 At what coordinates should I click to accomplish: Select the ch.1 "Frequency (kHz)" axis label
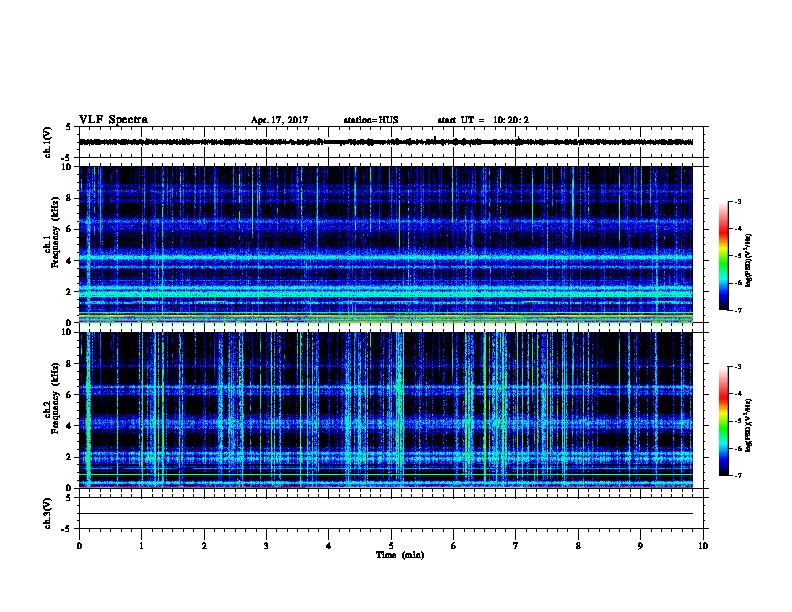coord(55,232)
